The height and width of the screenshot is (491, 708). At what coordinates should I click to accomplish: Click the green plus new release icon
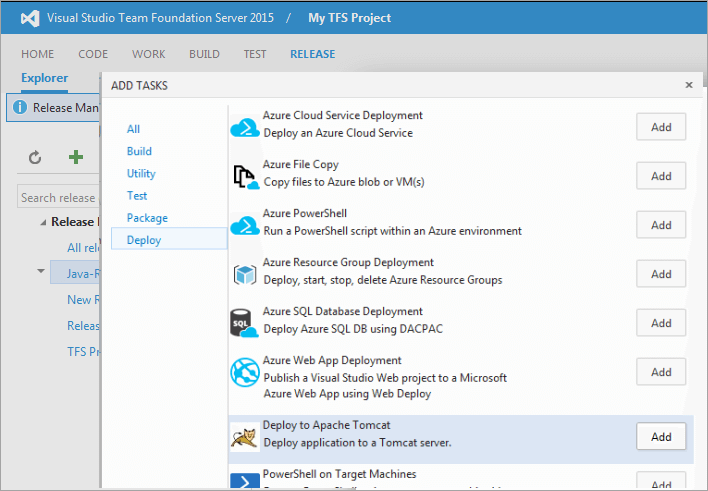[x=76, y=157]
